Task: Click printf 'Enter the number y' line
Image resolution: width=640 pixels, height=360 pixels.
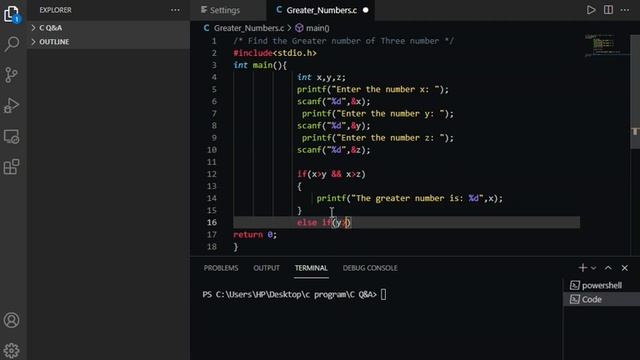Action: (378, 113)
